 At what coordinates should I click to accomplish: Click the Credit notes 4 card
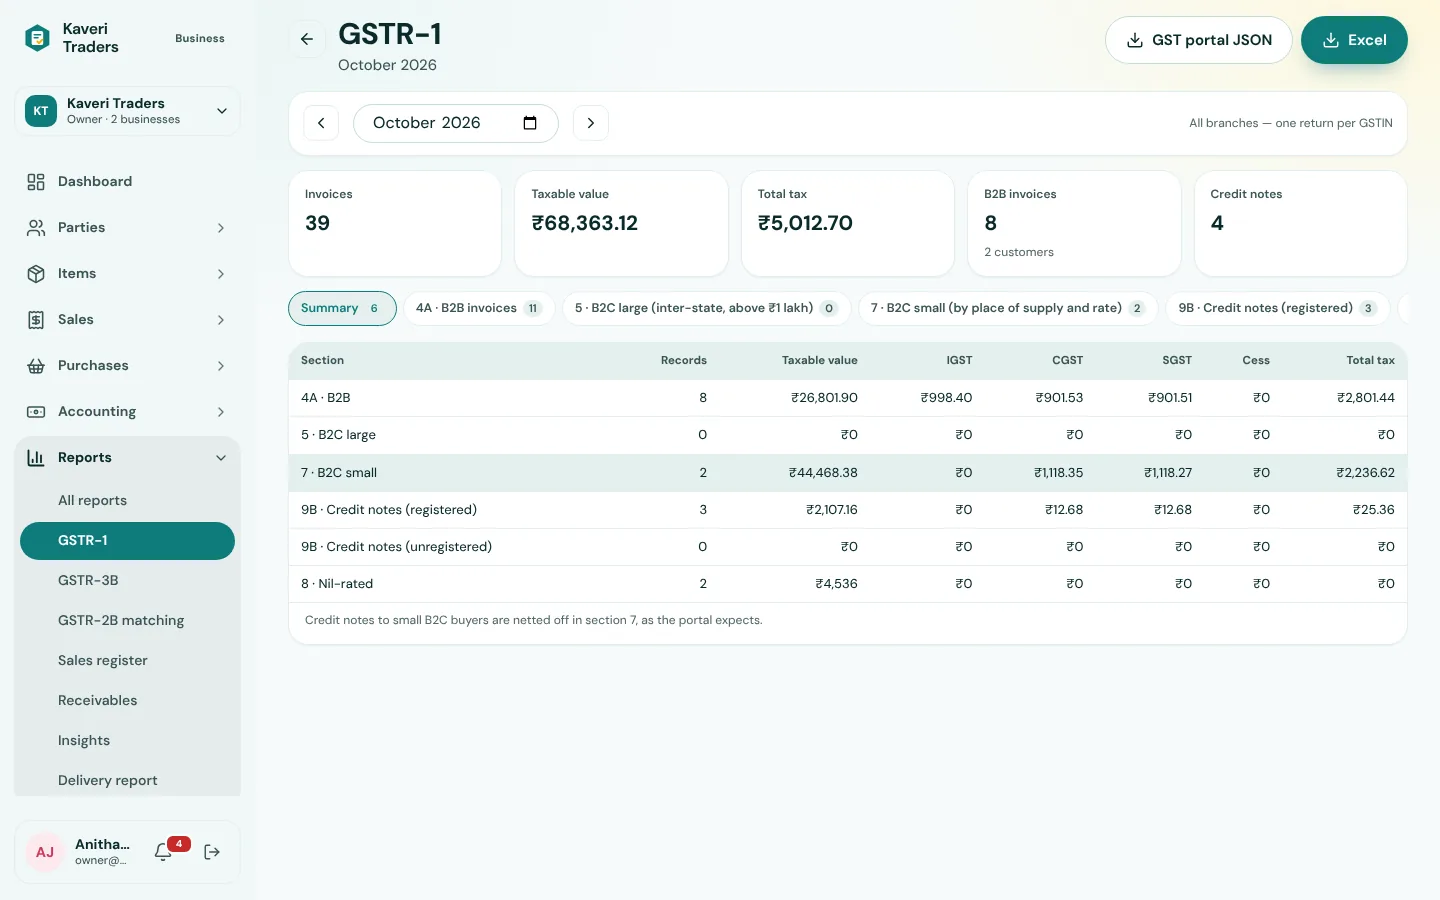pos(1301,223)
